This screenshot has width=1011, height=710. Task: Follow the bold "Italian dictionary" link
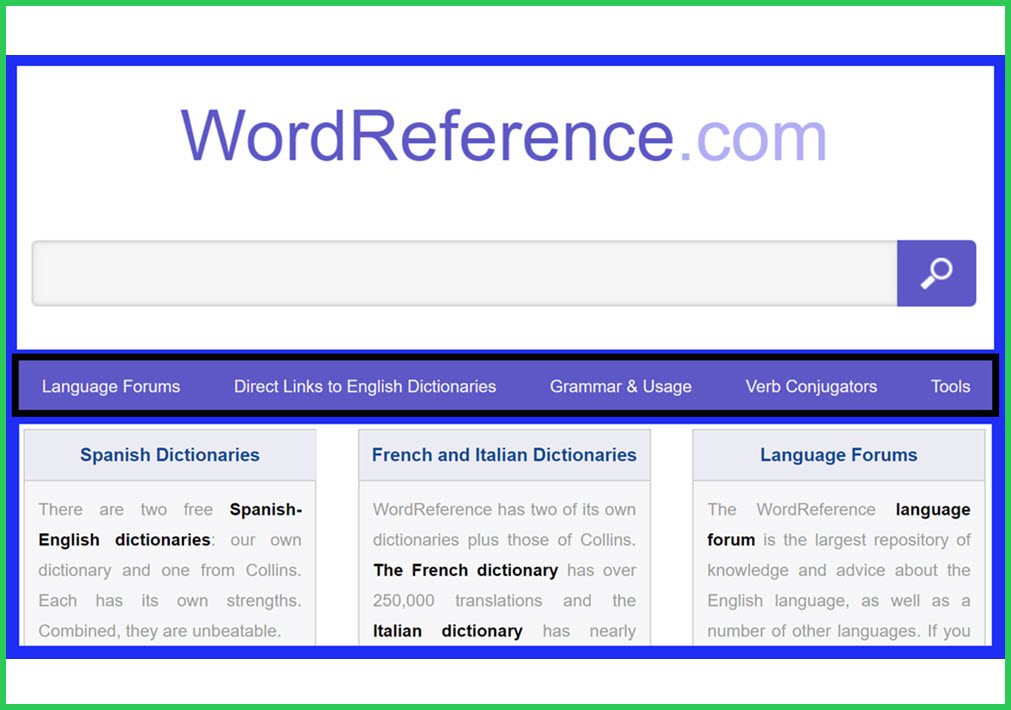point(447,631)
